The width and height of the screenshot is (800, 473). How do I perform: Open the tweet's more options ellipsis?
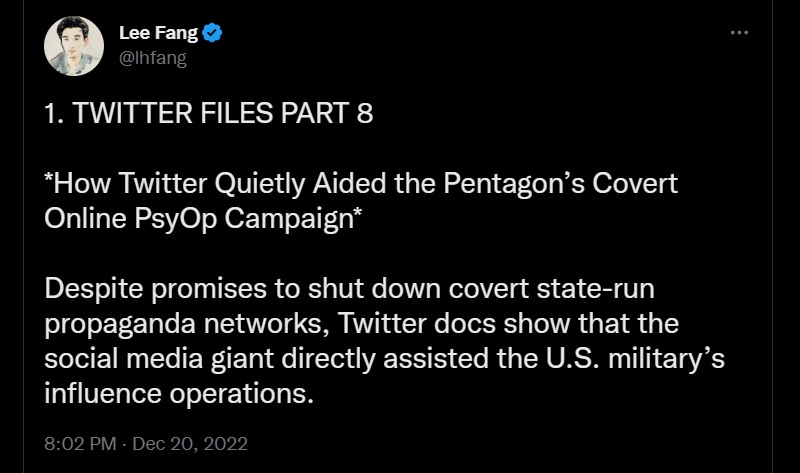point(739,33)
